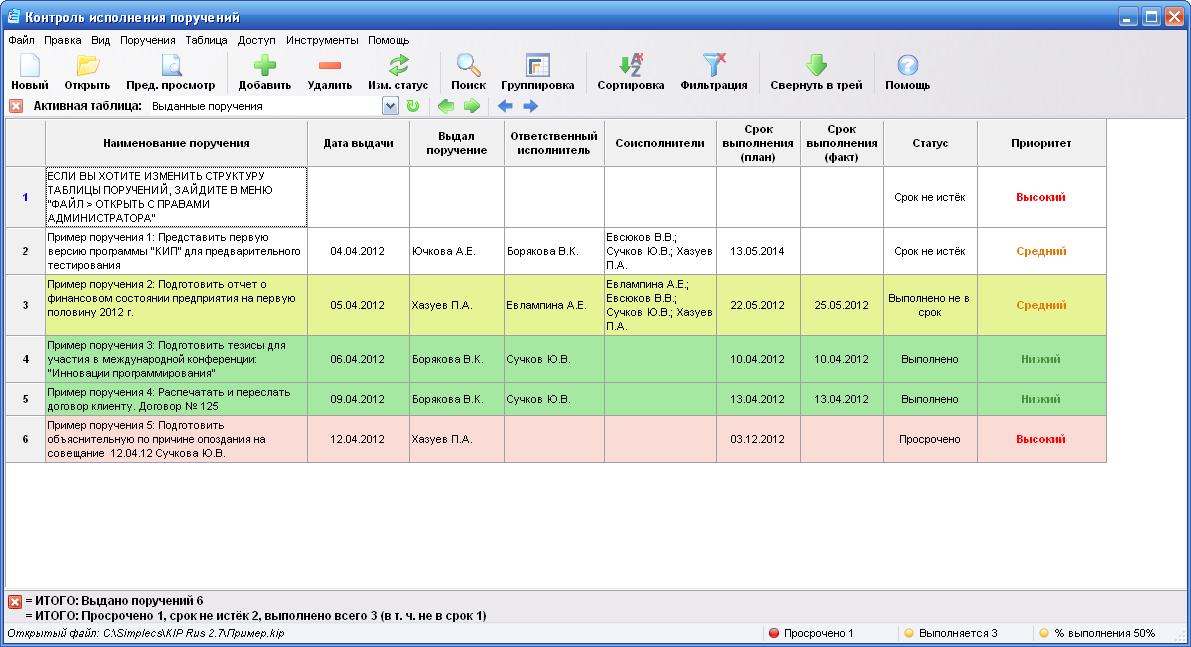This screenshot has height=647, width=1191.
Task: Open Поиск search tool
Action: (x=468, y=72)
